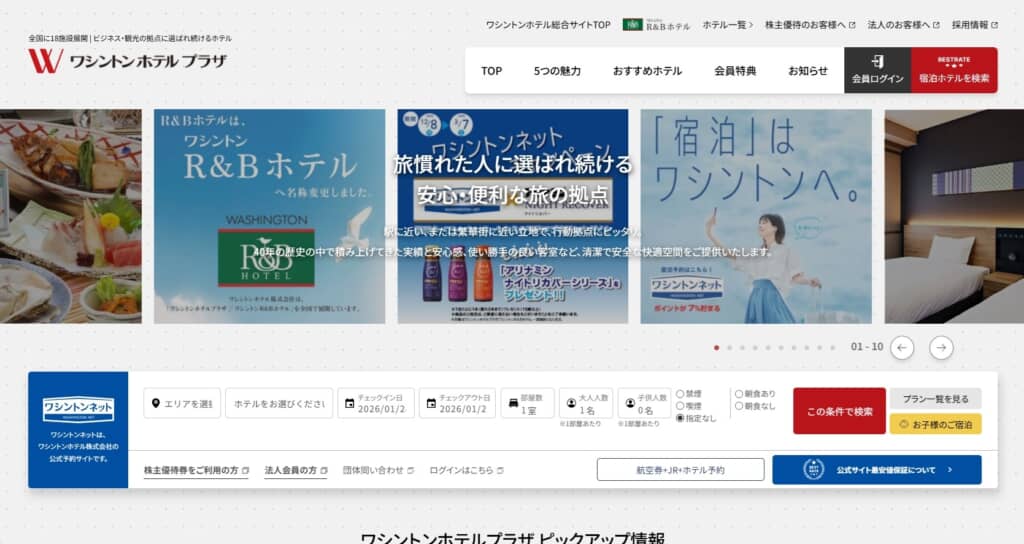Image resolution: width=1024 pixels, height=544 pixels.
Task: Click the ワシントンネット logo in booking panel
Action: point(78,409)
